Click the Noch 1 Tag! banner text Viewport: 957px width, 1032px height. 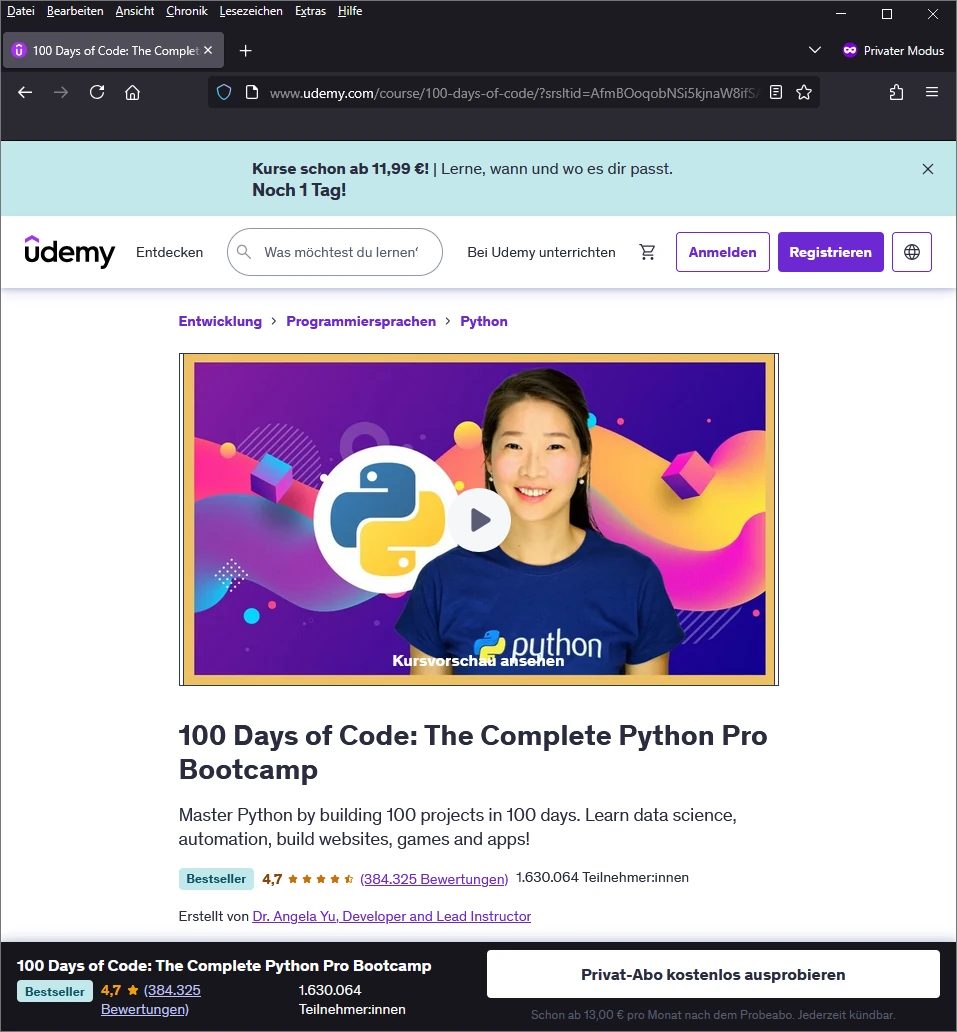pos(299,190)
